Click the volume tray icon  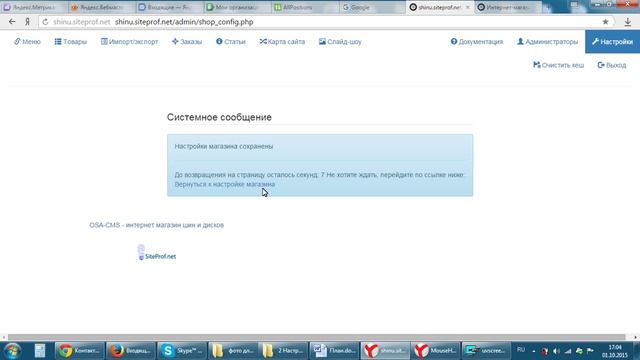tap(556, 351)
